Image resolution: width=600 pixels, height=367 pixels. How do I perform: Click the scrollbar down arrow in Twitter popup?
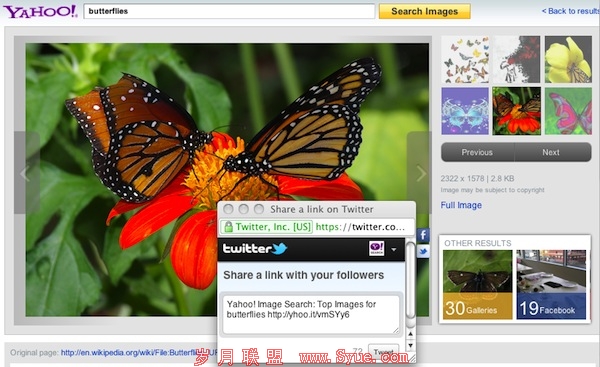tap(411, 346)
